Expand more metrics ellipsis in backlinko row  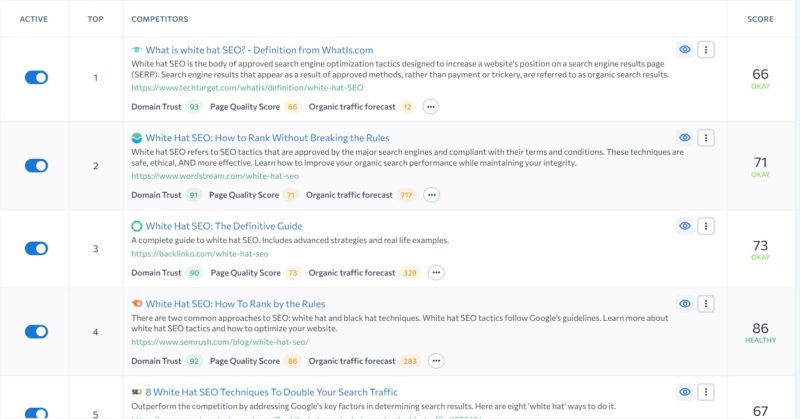[436, 273]
